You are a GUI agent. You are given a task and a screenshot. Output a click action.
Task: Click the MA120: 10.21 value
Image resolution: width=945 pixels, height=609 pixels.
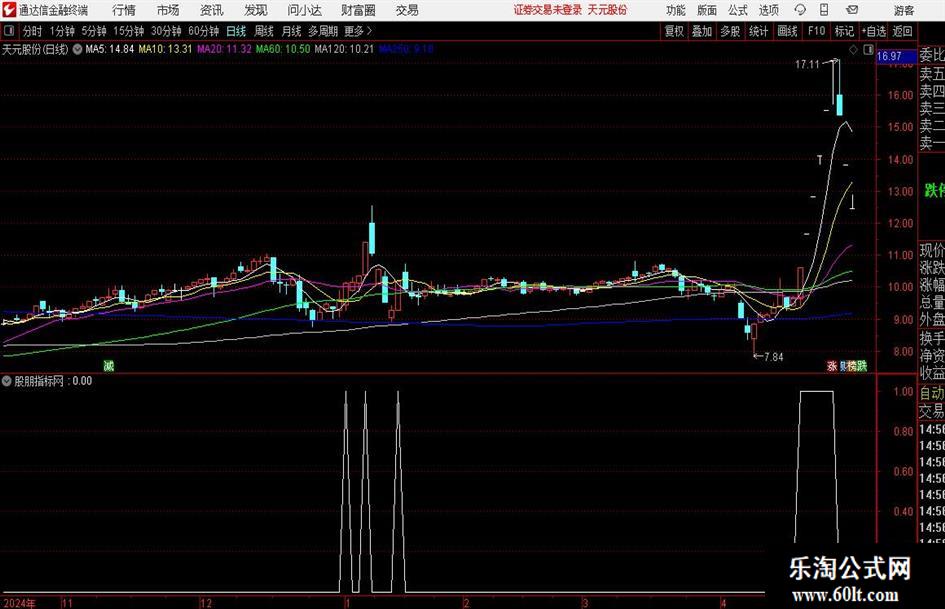344,49
